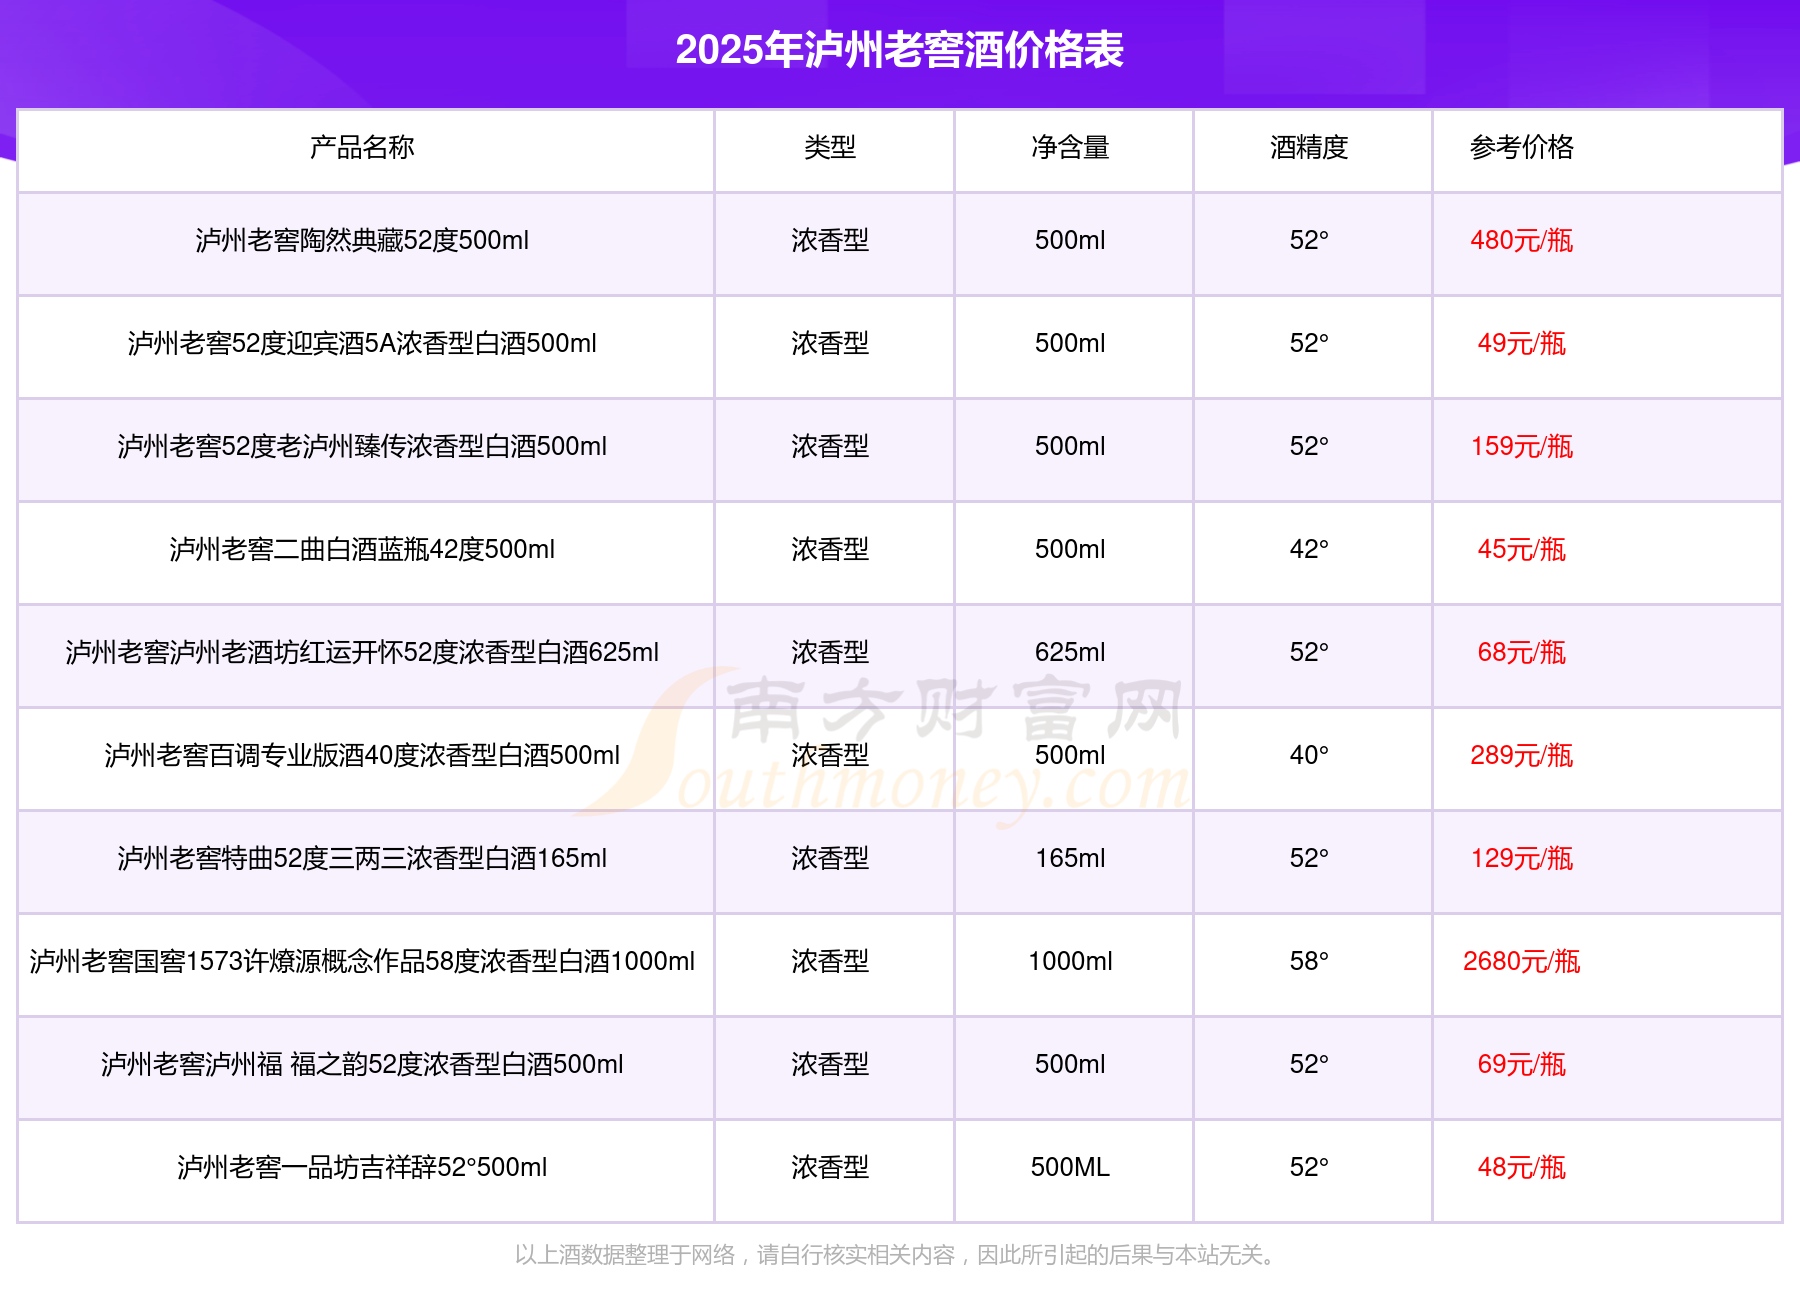Click price 2680元/瓶
Viewport: 1800px width, 1300px height.
(x=1521, y=961)
